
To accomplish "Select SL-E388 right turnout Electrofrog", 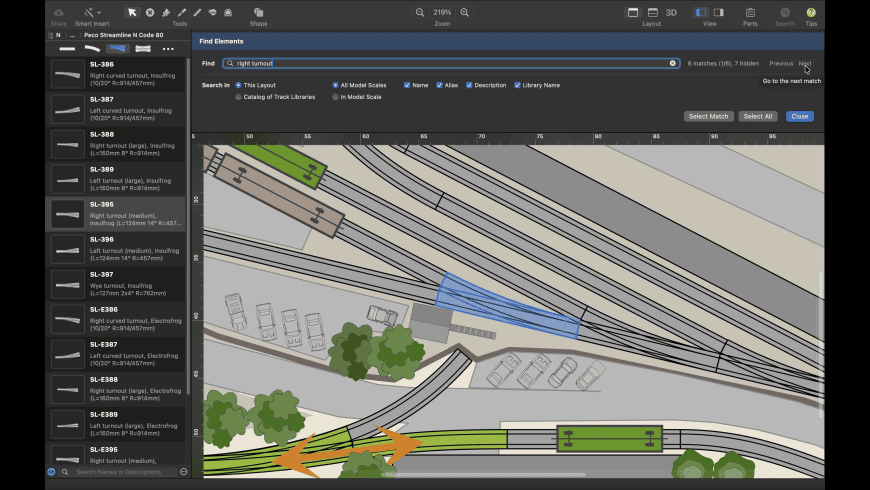I will tap(115, 388).
